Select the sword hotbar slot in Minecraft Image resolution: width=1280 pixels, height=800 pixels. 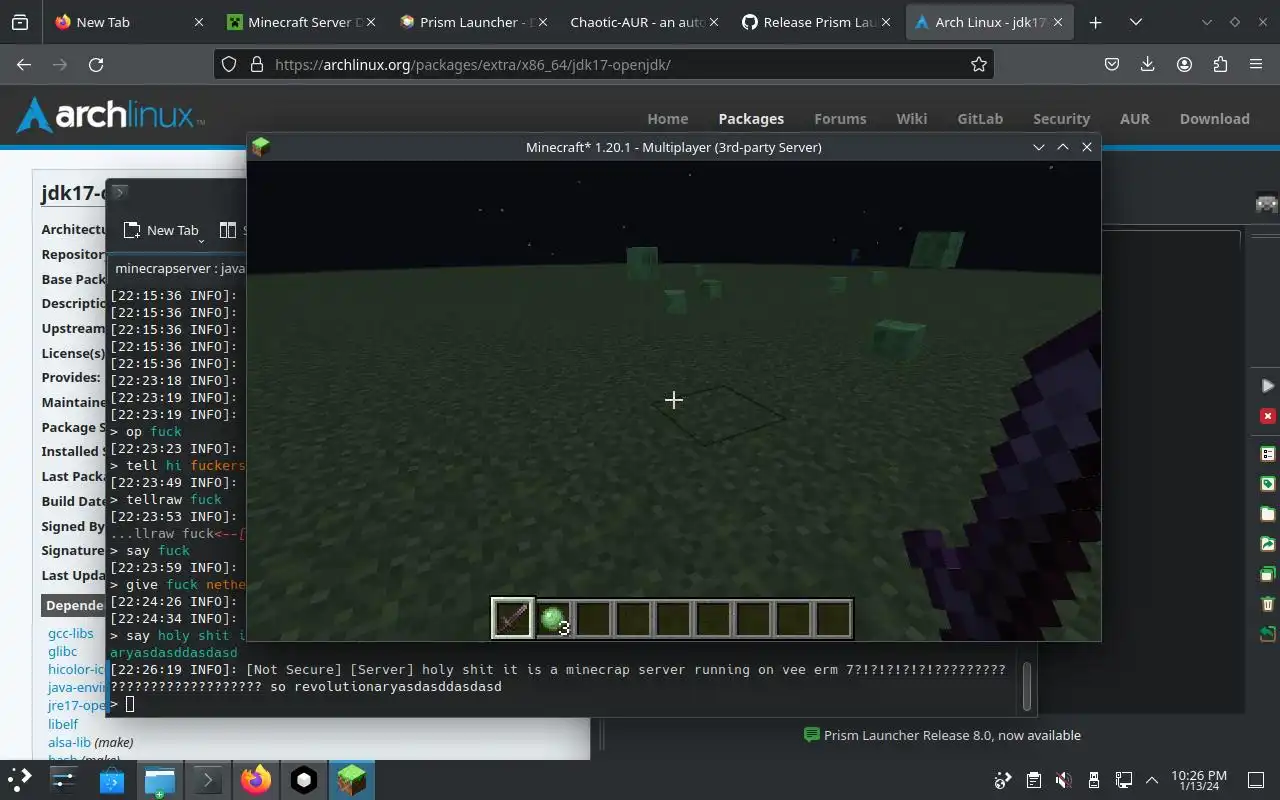coord(512,618)
